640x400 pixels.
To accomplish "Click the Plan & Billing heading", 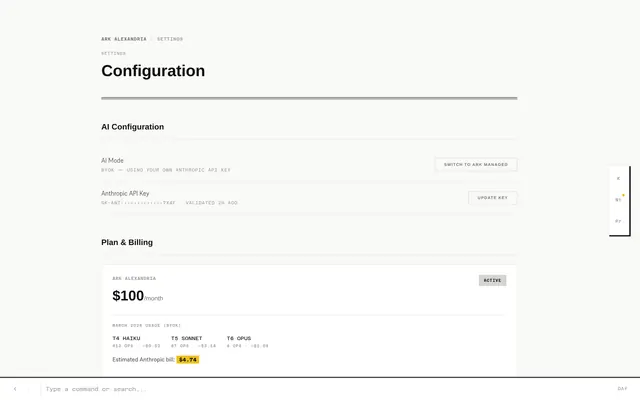I will (x=127, y=242).
